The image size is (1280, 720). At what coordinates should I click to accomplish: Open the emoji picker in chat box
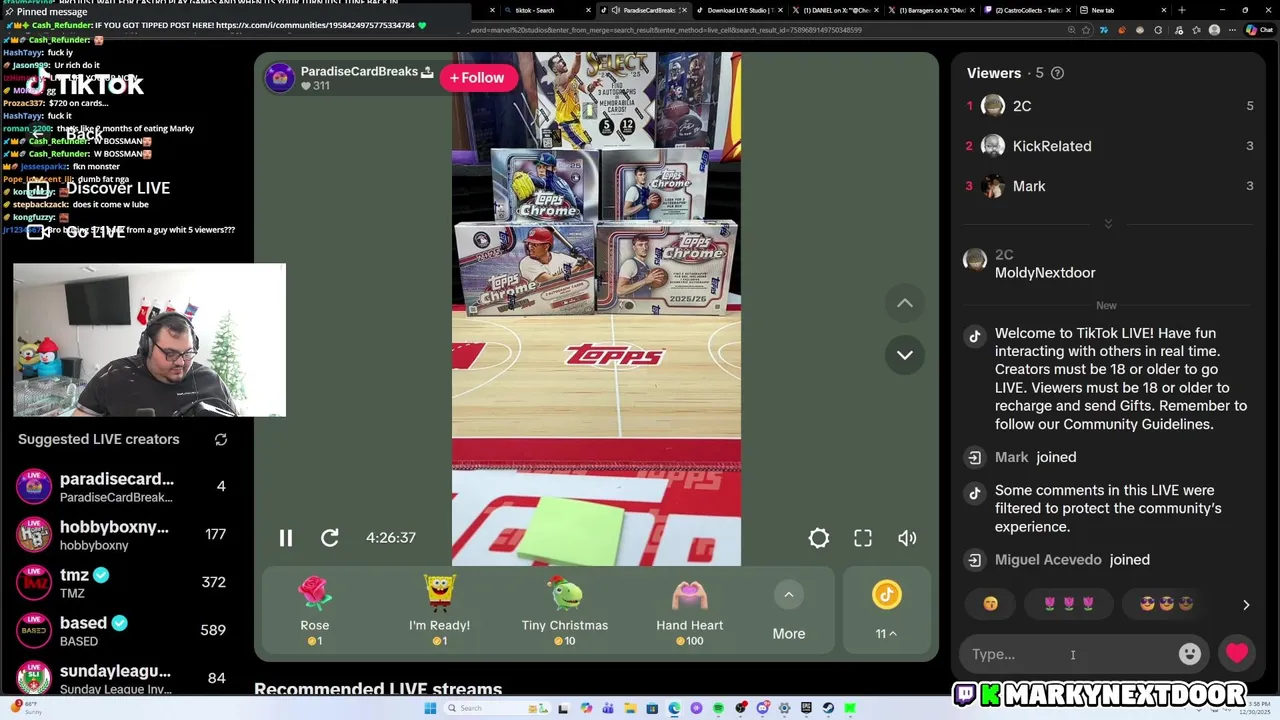pyautogui.click(x=1190, y=654)
